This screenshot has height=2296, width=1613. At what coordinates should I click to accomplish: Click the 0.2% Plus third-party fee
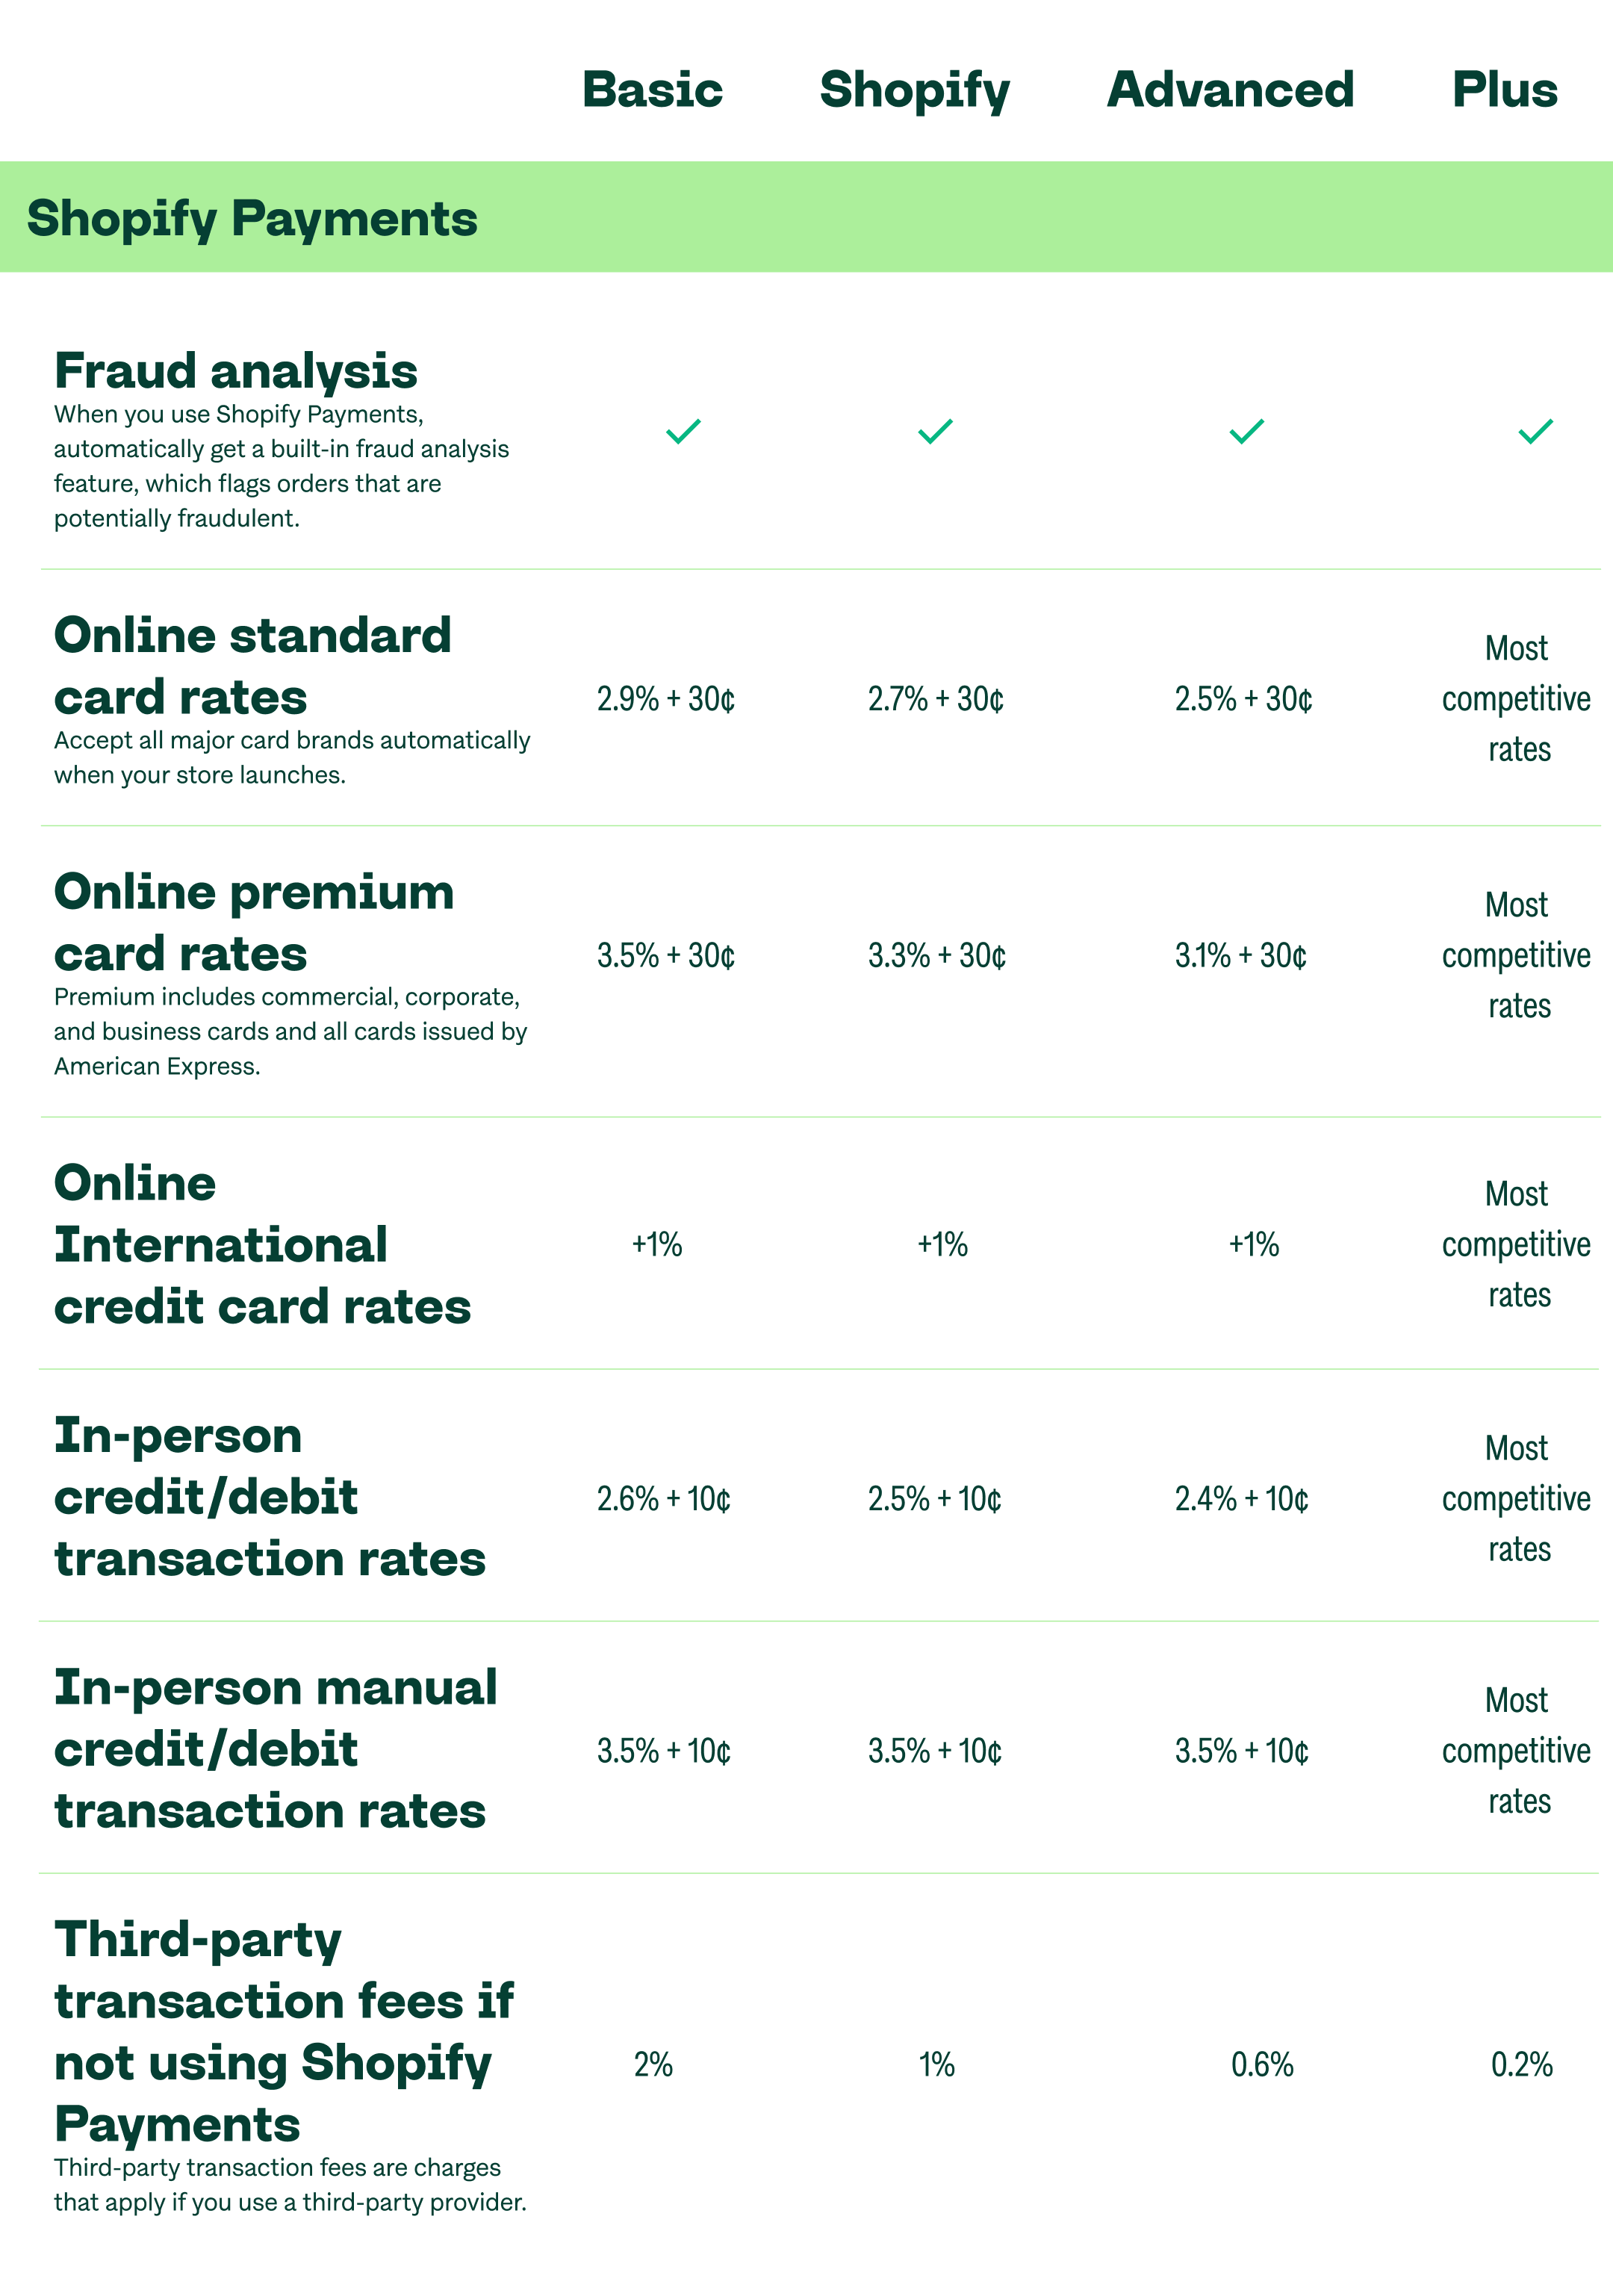pyautogui.click(x=1522, y=2065)
